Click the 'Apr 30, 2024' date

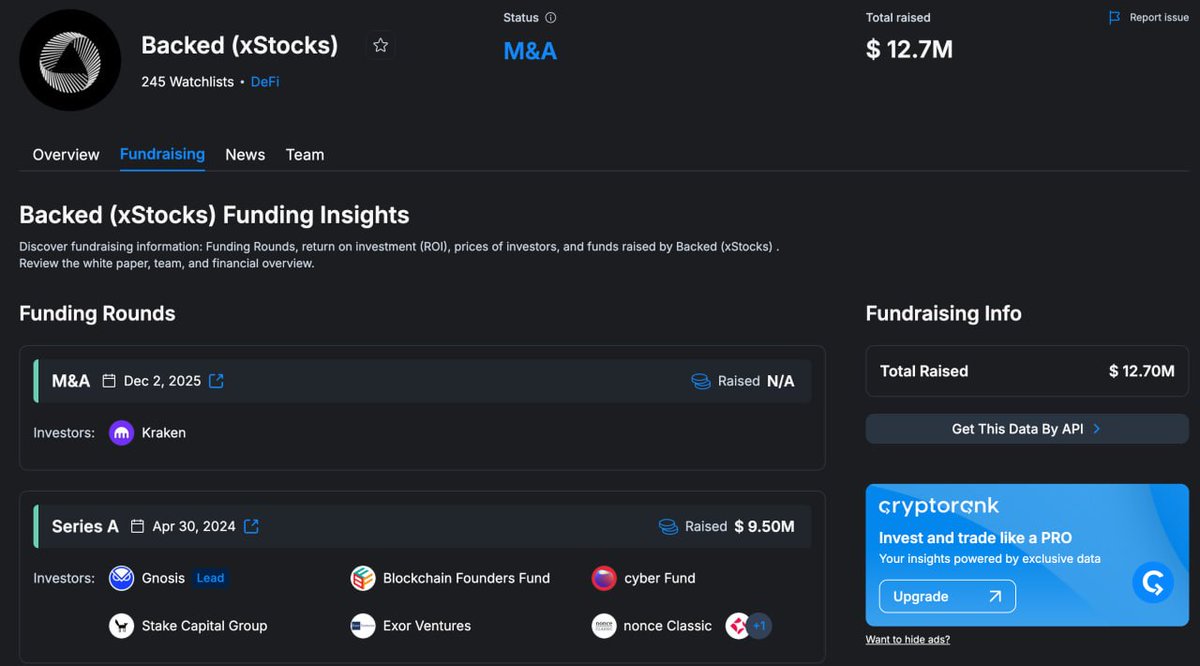[x=194, y=526]
